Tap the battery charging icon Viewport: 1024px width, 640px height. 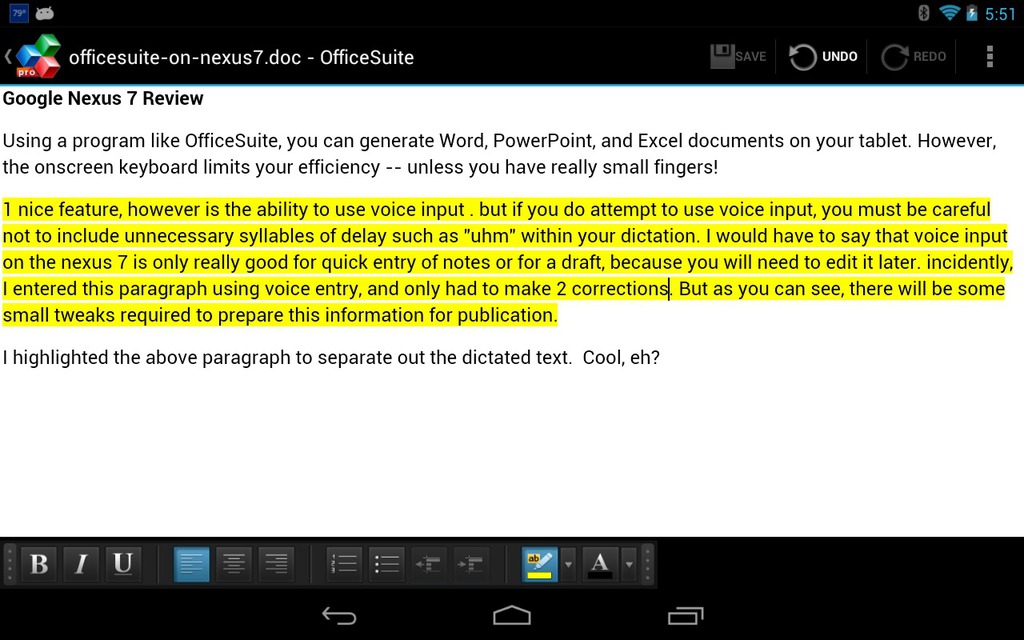coord(972,12)
